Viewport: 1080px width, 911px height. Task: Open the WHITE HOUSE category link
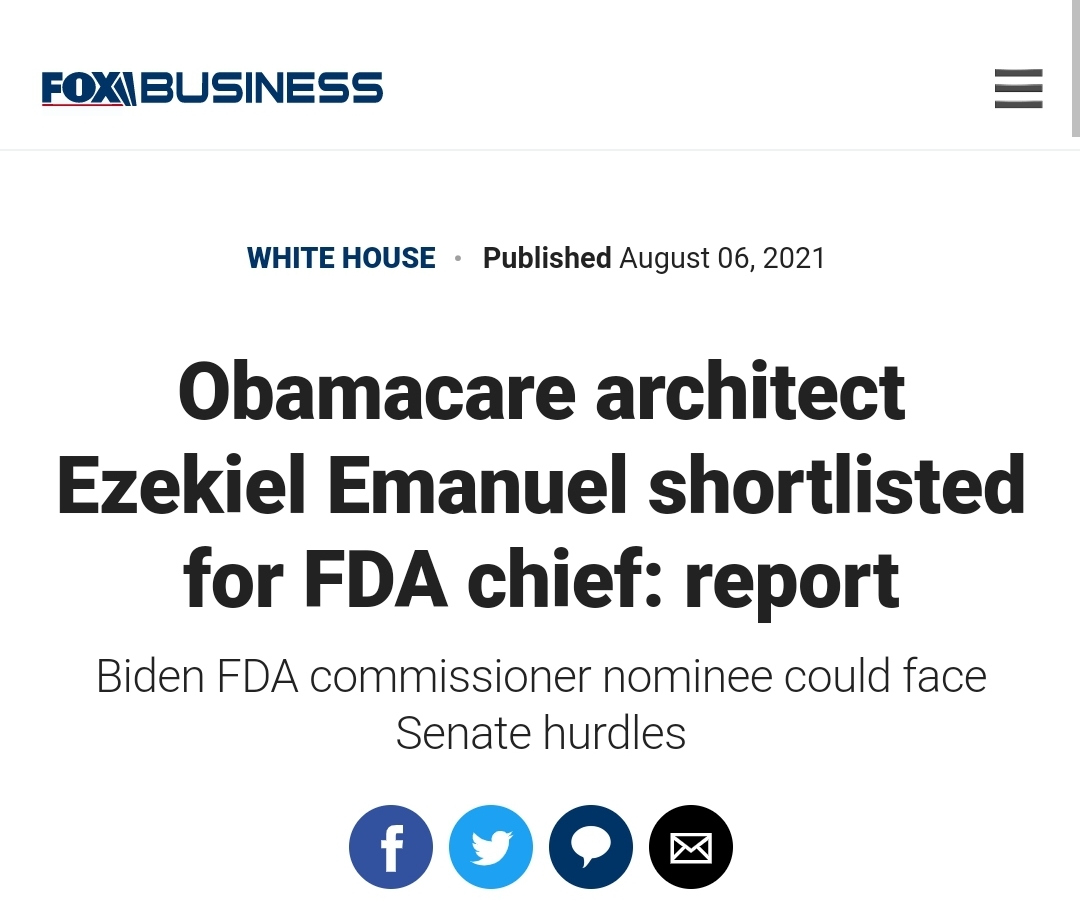(341, 258)
